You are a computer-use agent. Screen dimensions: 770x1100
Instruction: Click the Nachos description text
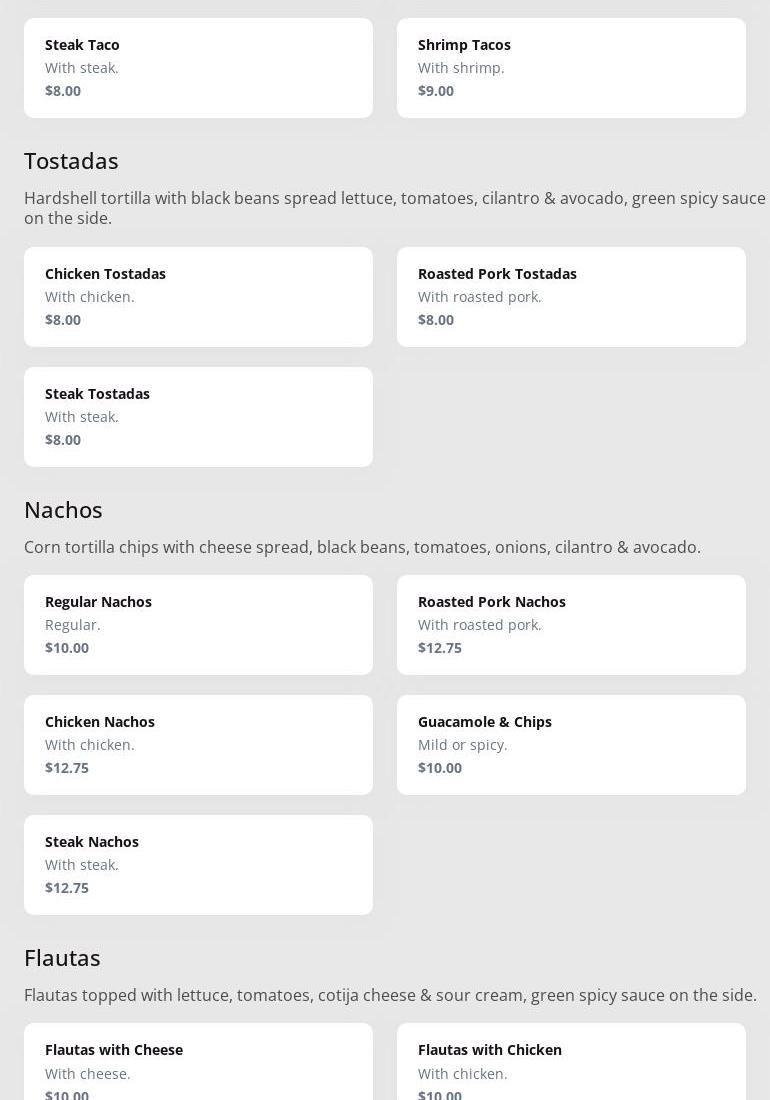[x=362, y=547]
